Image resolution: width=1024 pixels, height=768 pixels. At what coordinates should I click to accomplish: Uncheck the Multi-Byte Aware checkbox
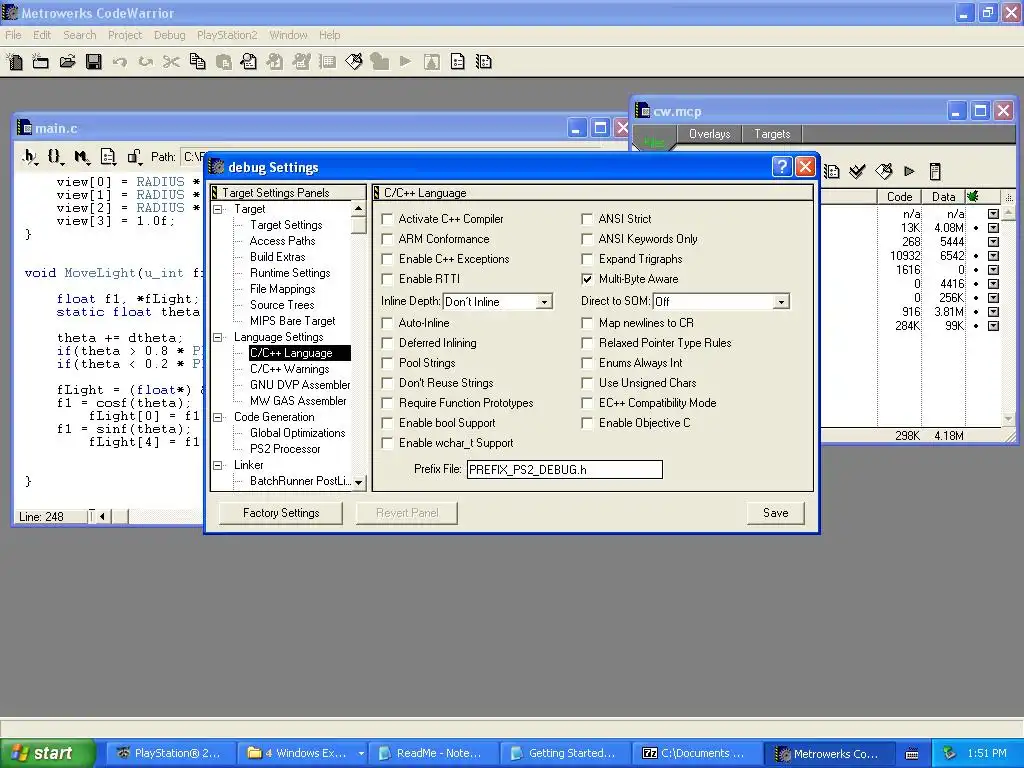point(587,280)
